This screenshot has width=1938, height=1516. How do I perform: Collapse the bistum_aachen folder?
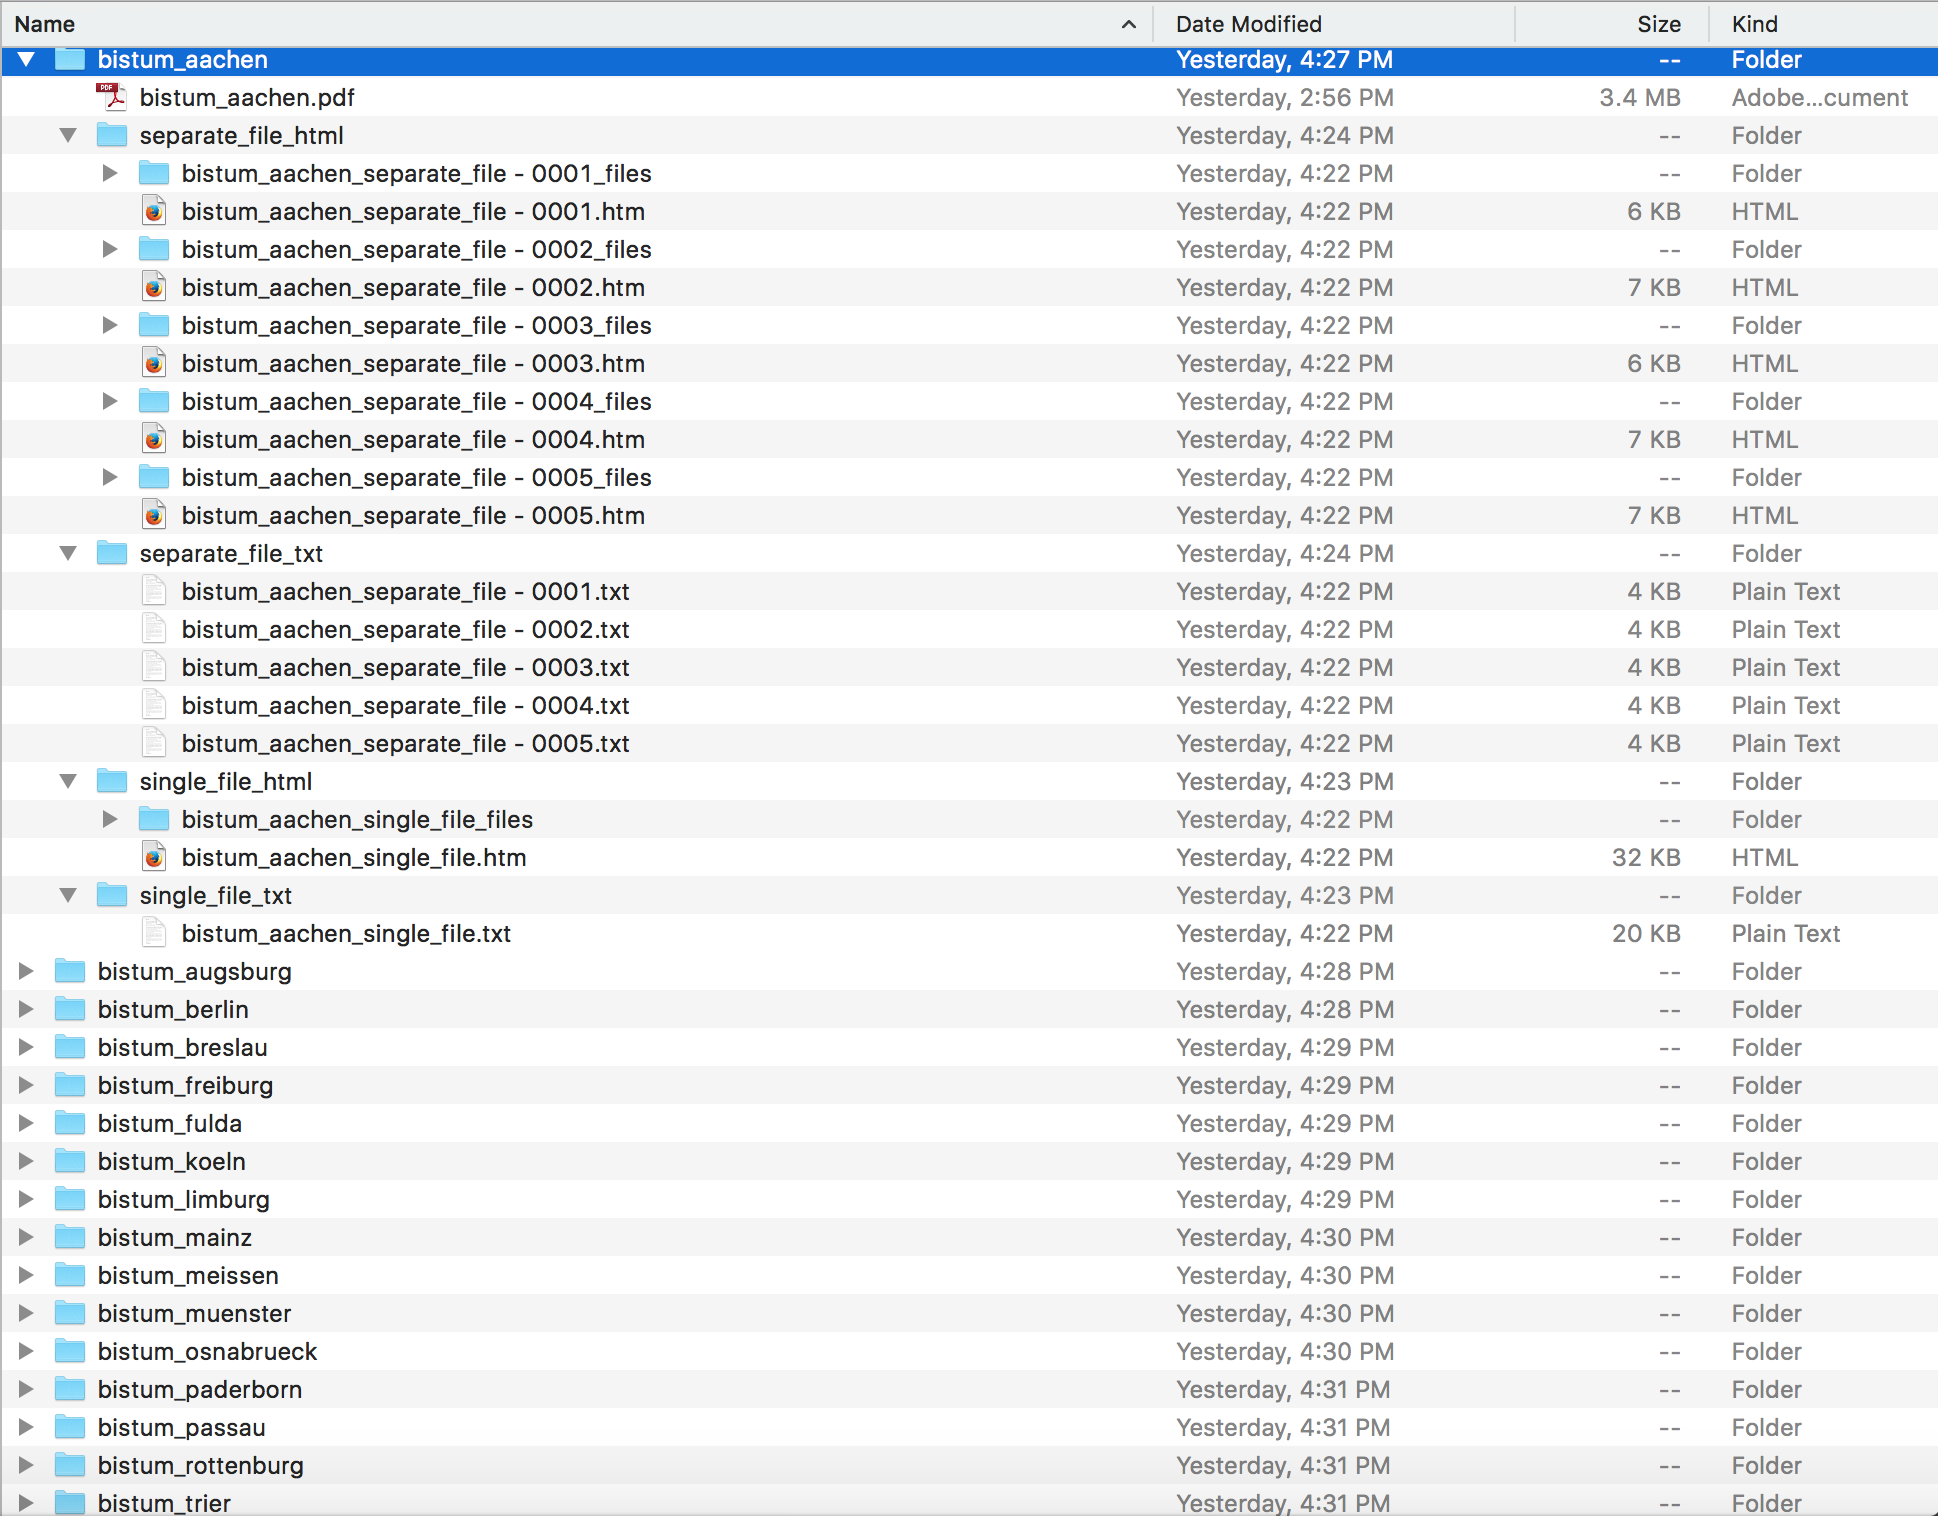pyautogui.click(x=27, y=59)
